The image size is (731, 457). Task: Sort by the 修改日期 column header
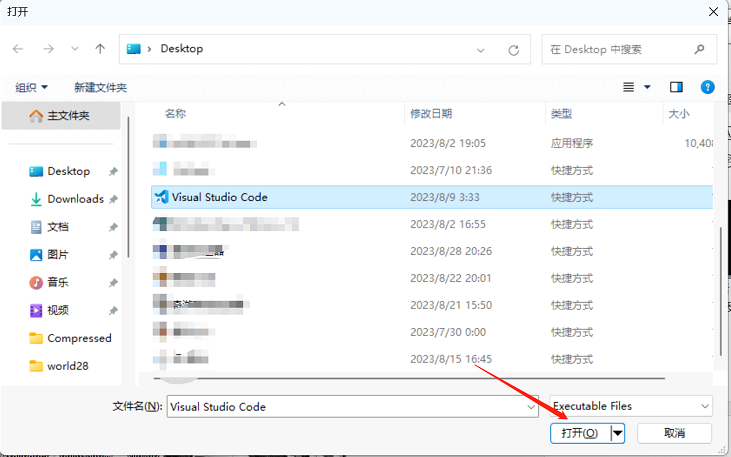(431, 113)
